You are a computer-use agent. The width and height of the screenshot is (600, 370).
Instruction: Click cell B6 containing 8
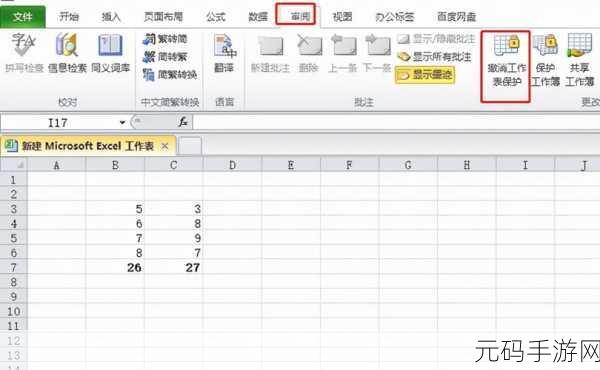(115, 253)
